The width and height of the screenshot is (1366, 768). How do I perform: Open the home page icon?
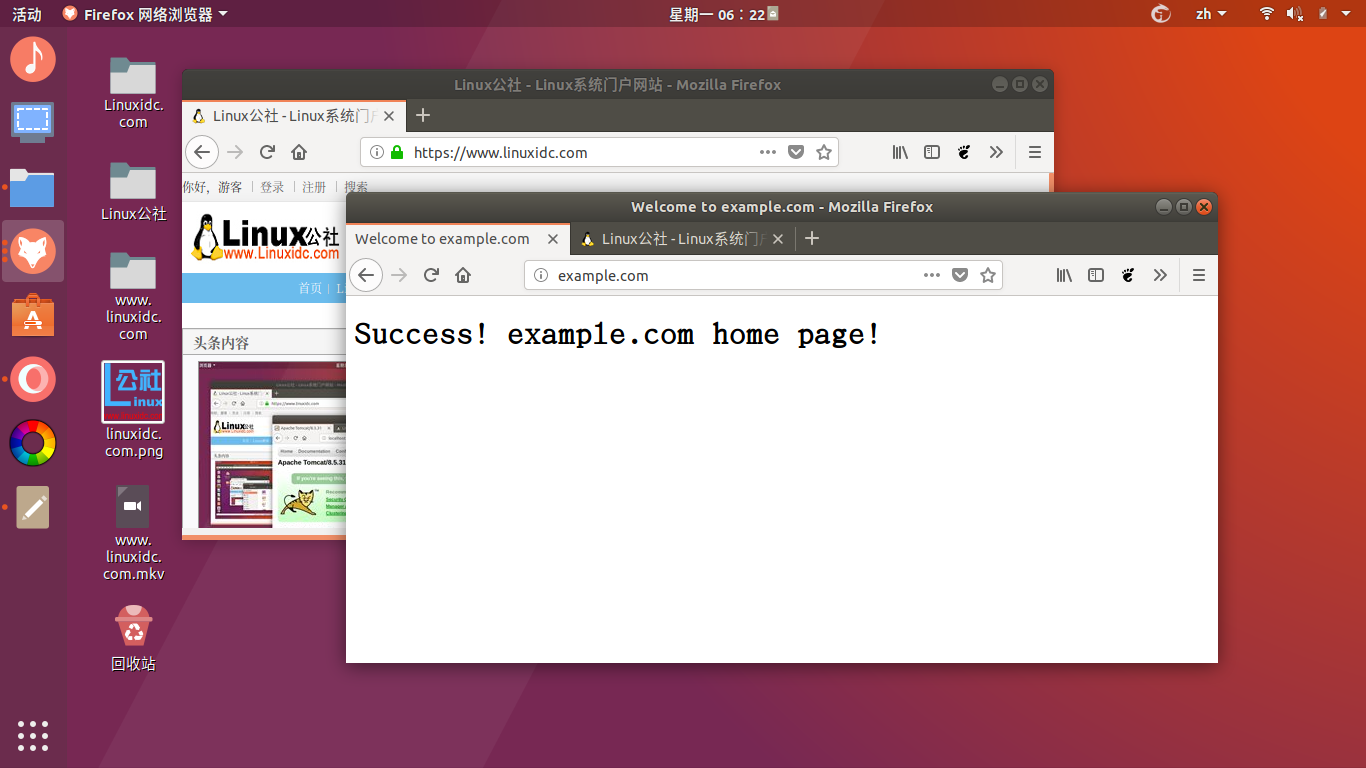click(x=463, y=275)
